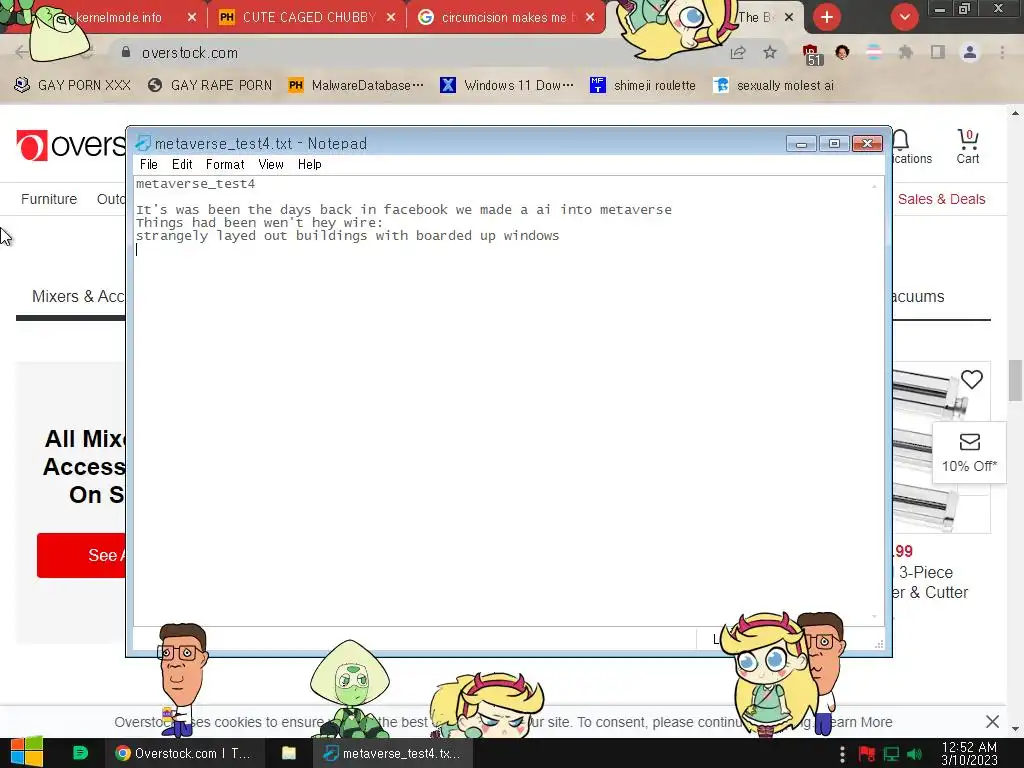Open the Help menu in Notepad
The width and height of the screenshot is (1024, 768).
[310, 165]
